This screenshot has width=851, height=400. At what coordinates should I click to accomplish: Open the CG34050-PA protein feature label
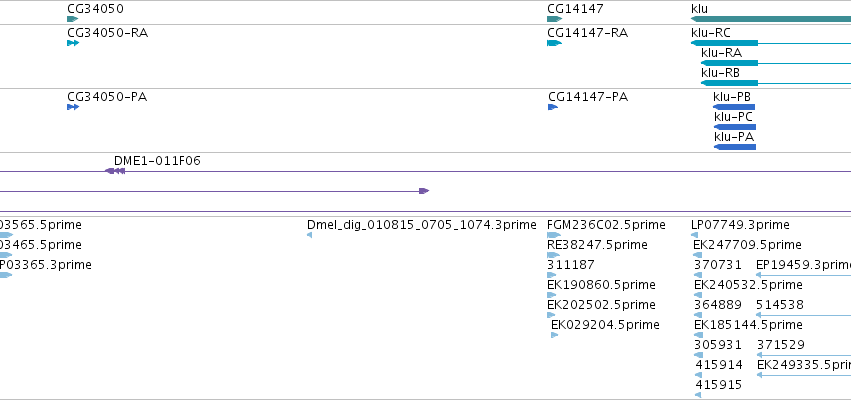(x=107, y=97)
